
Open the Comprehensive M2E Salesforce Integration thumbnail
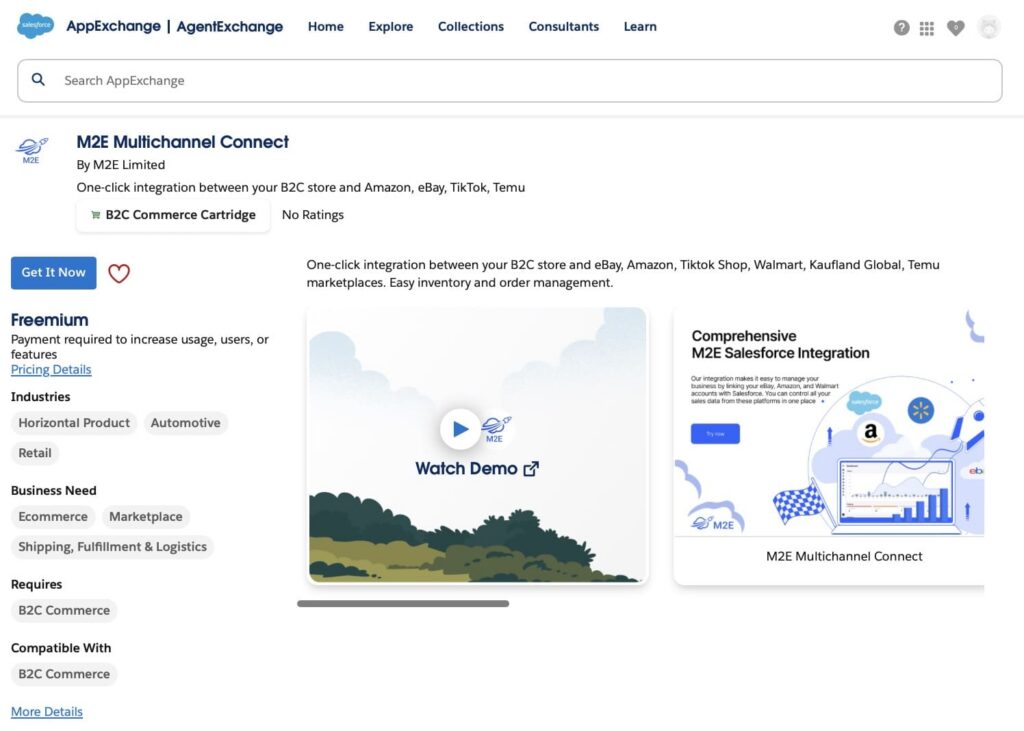pyautogui.click(x=828, y=445)
